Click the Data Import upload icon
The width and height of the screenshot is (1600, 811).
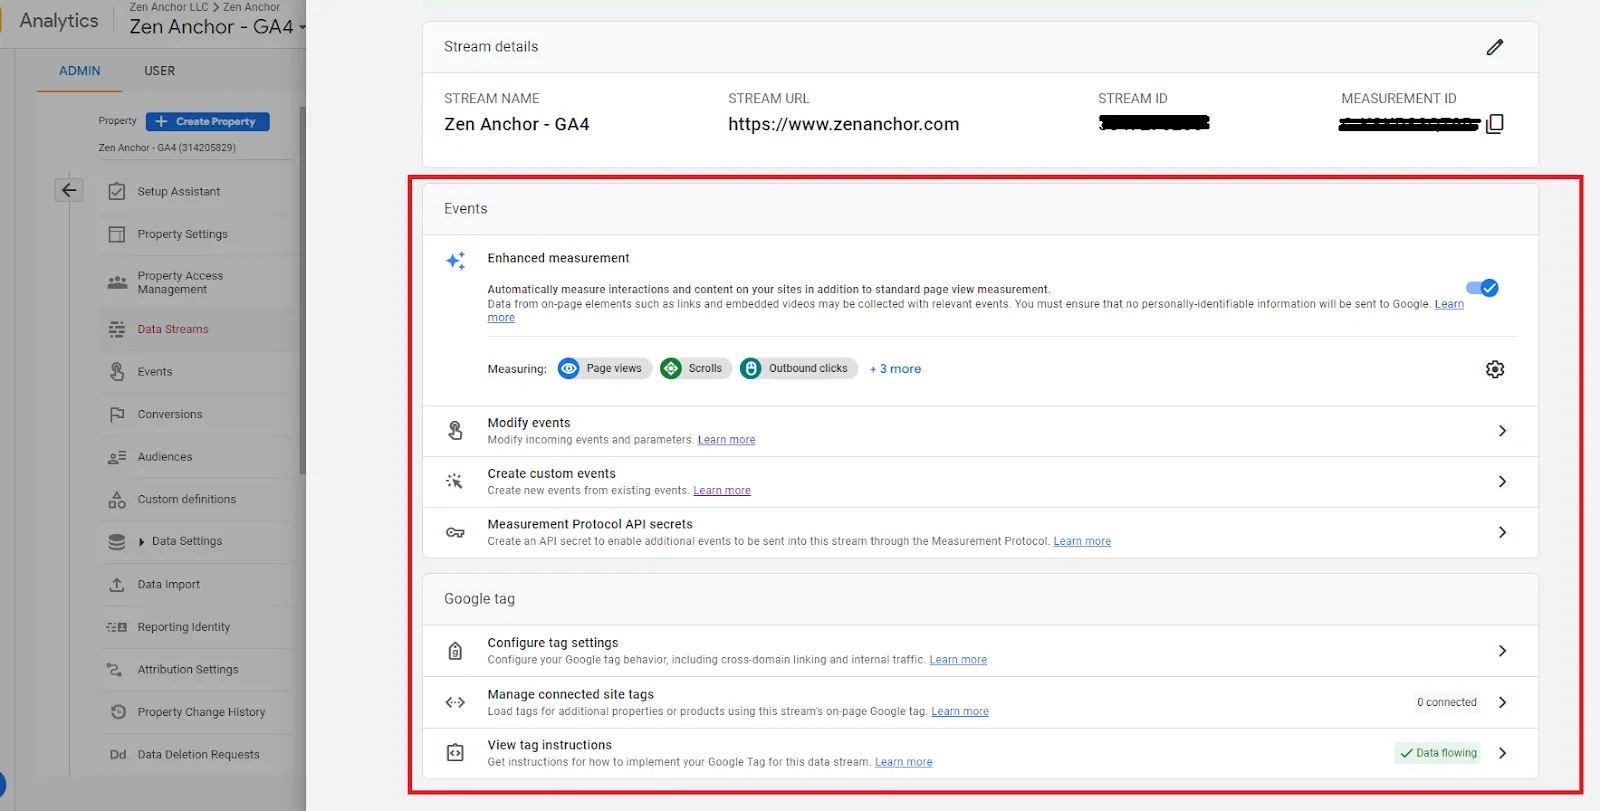(x=117, y=584)
